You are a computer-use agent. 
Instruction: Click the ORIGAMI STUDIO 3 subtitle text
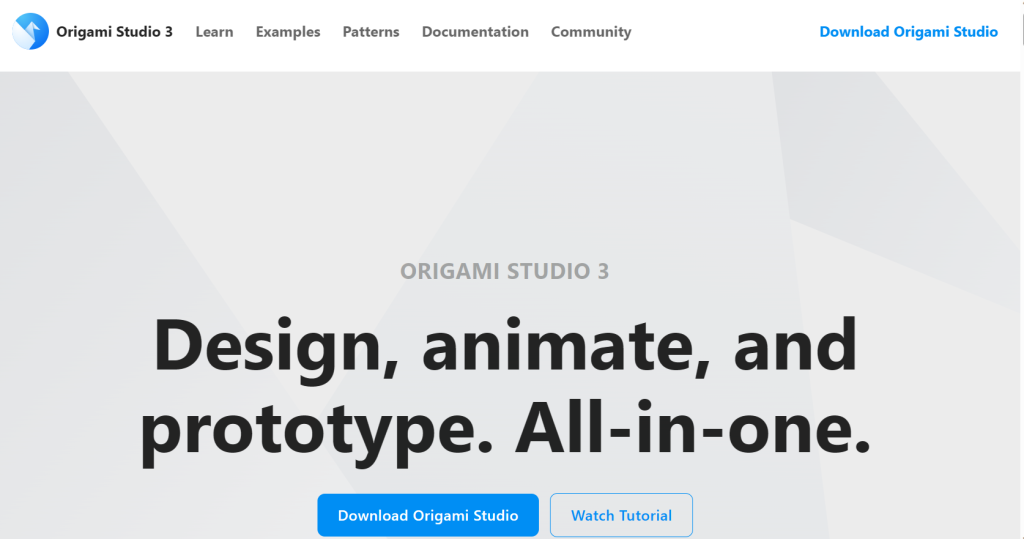click(x=504, y=271)
